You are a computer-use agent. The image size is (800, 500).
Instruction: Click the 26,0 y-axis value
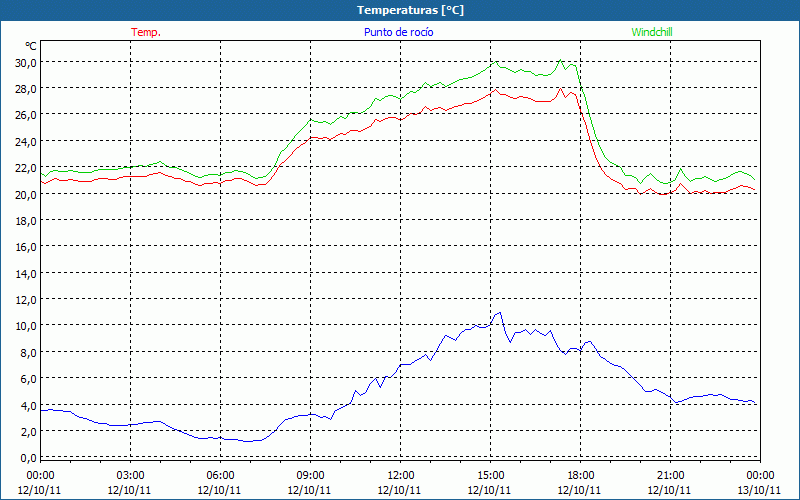point(26,115)
